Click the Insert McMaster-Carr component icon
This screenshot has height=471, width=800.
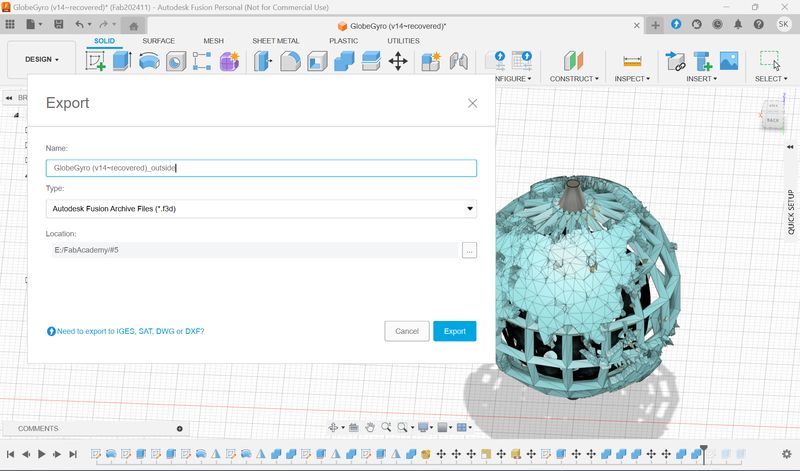(x=703, y=61)
